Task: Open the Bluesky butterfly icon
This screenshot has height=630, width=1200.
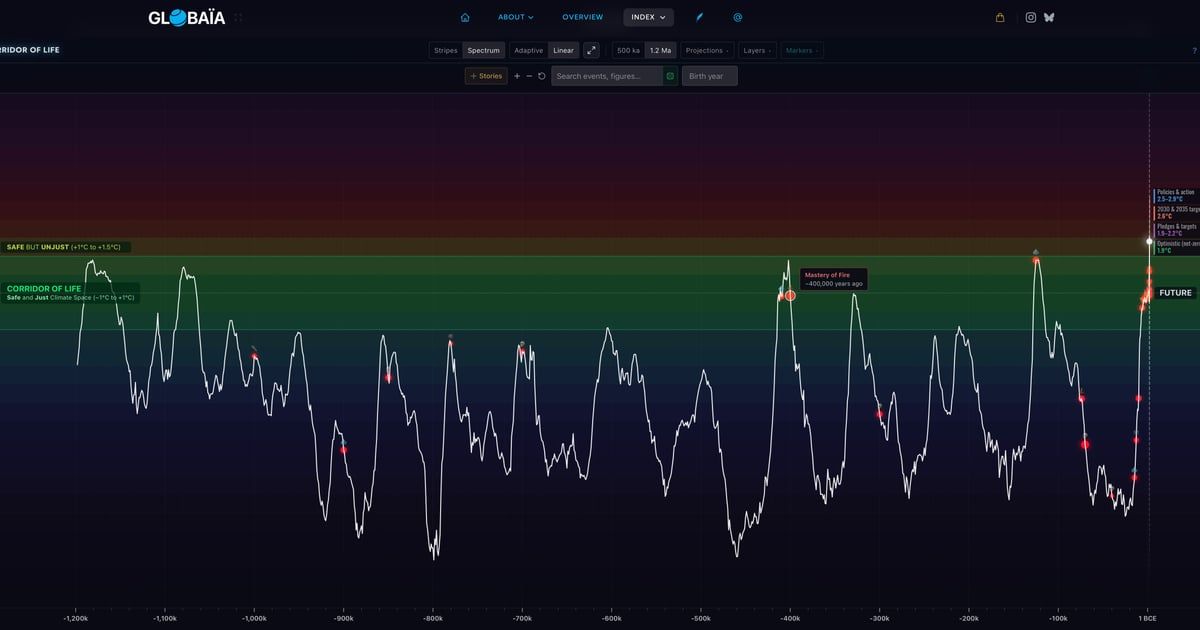Action: coord(1049,17)
